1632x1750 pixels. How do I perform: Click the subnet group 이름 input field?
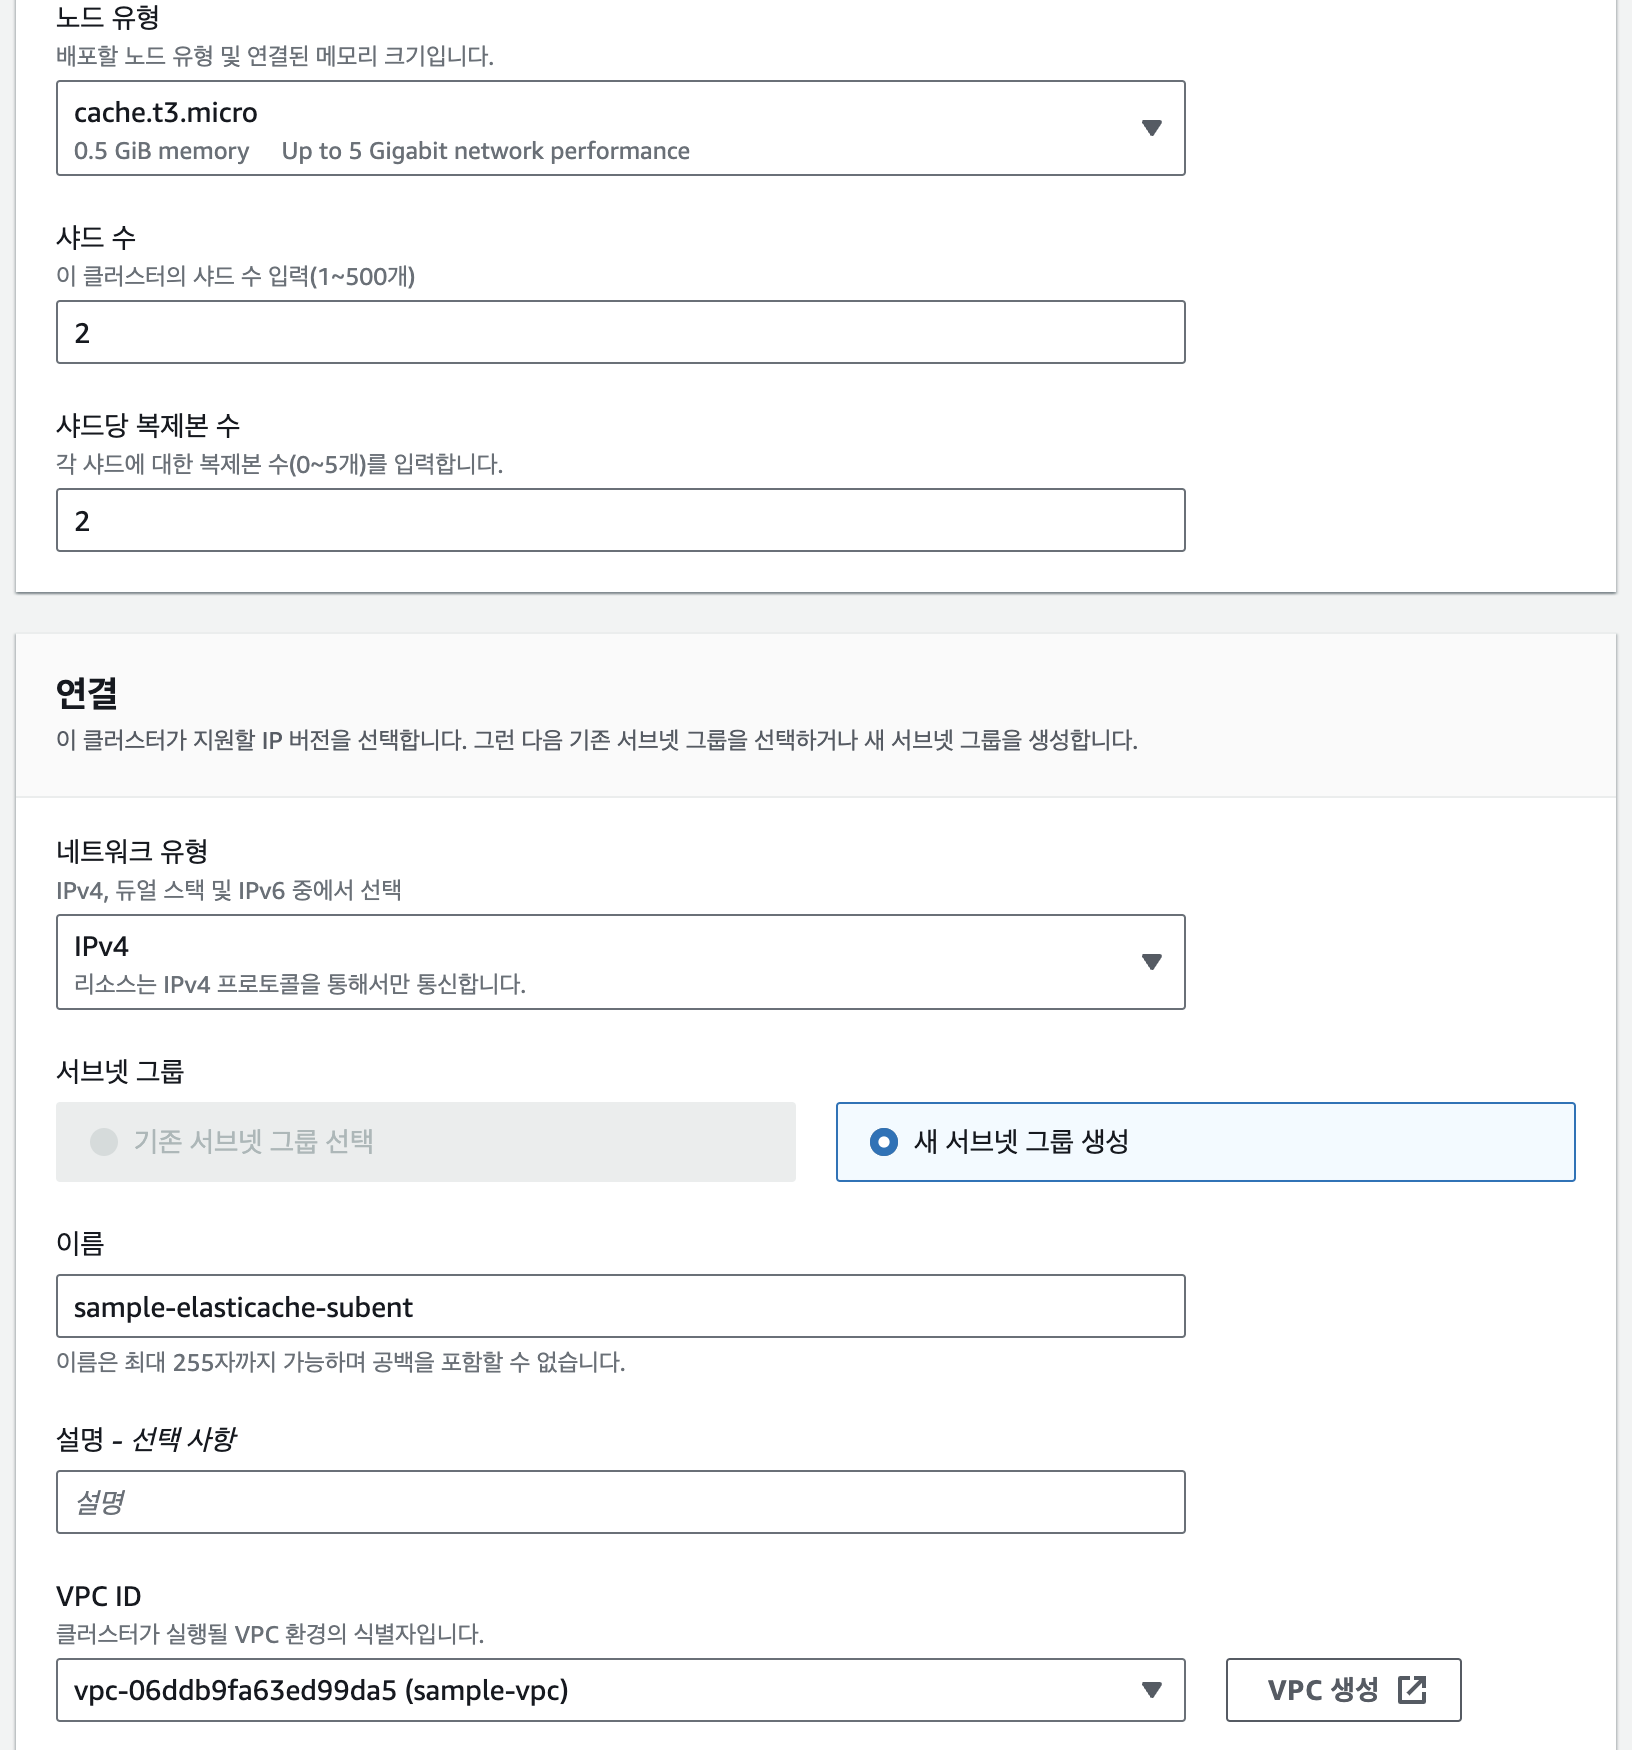[620, 1306]
